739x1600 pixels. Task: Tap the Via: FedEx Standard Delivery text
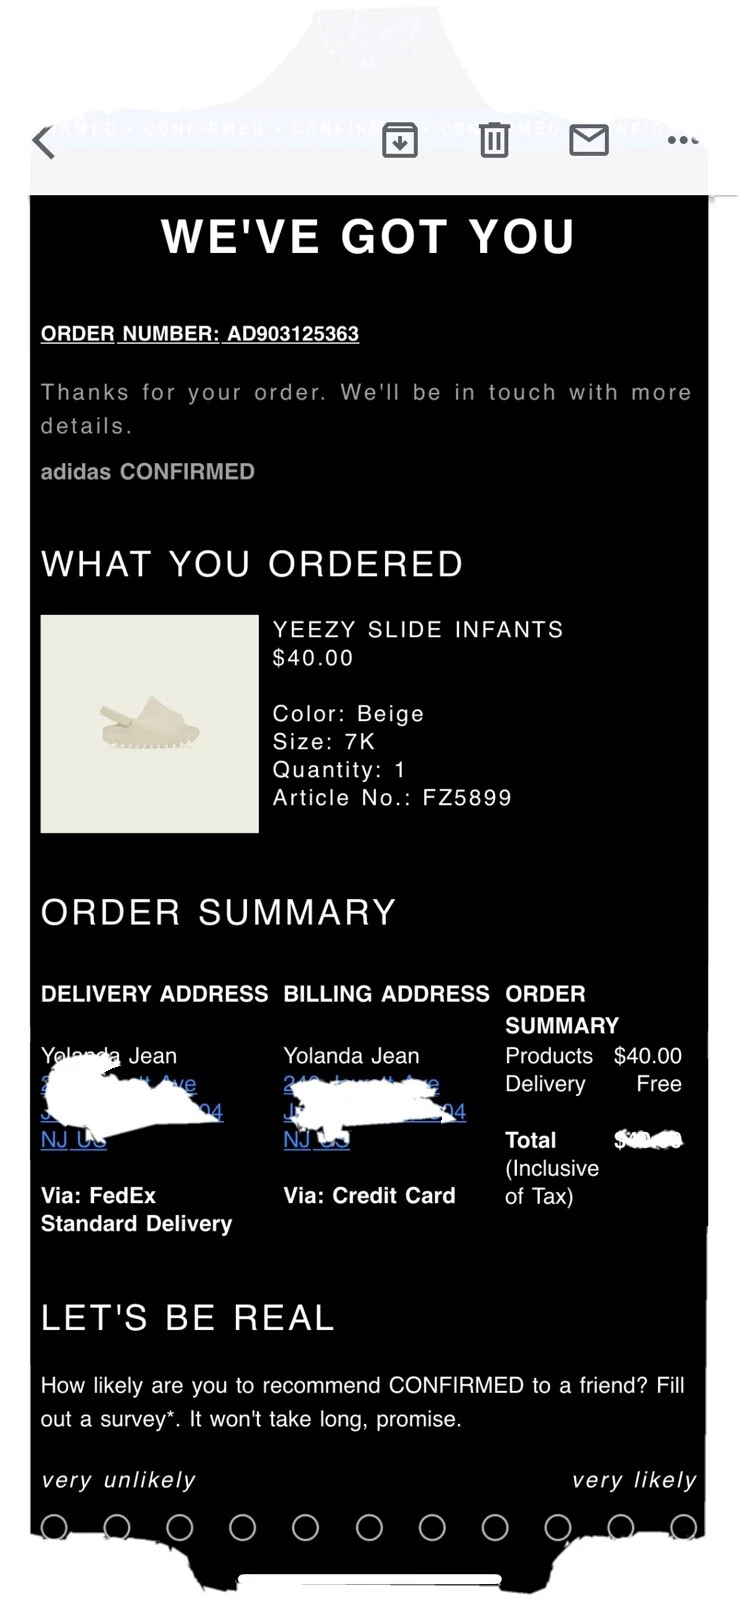[136, 1210]
